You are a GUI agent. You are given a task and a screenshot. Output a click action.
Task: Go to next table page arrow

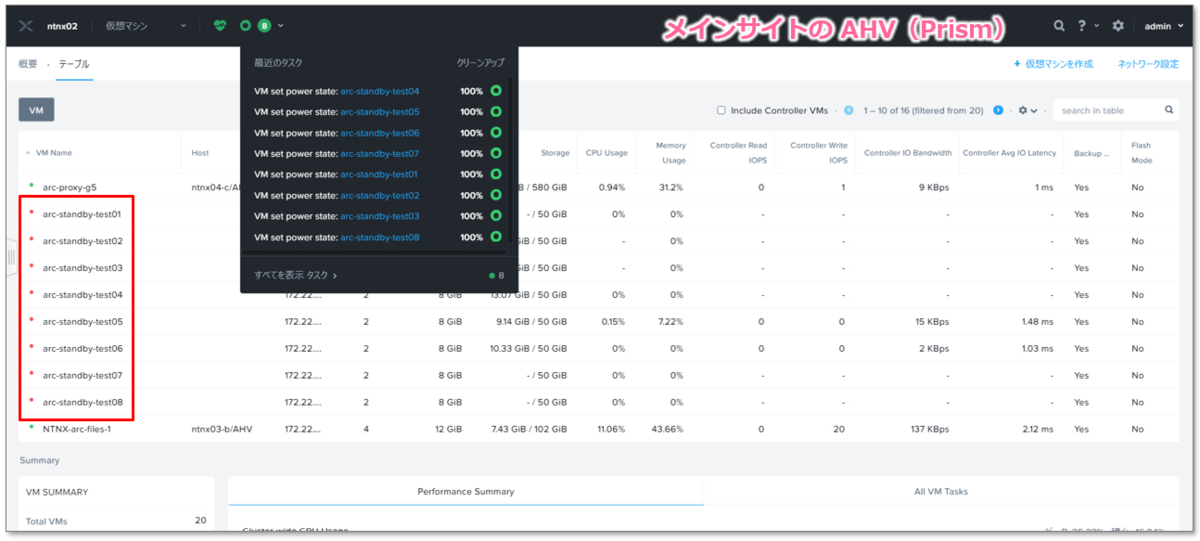997,110
